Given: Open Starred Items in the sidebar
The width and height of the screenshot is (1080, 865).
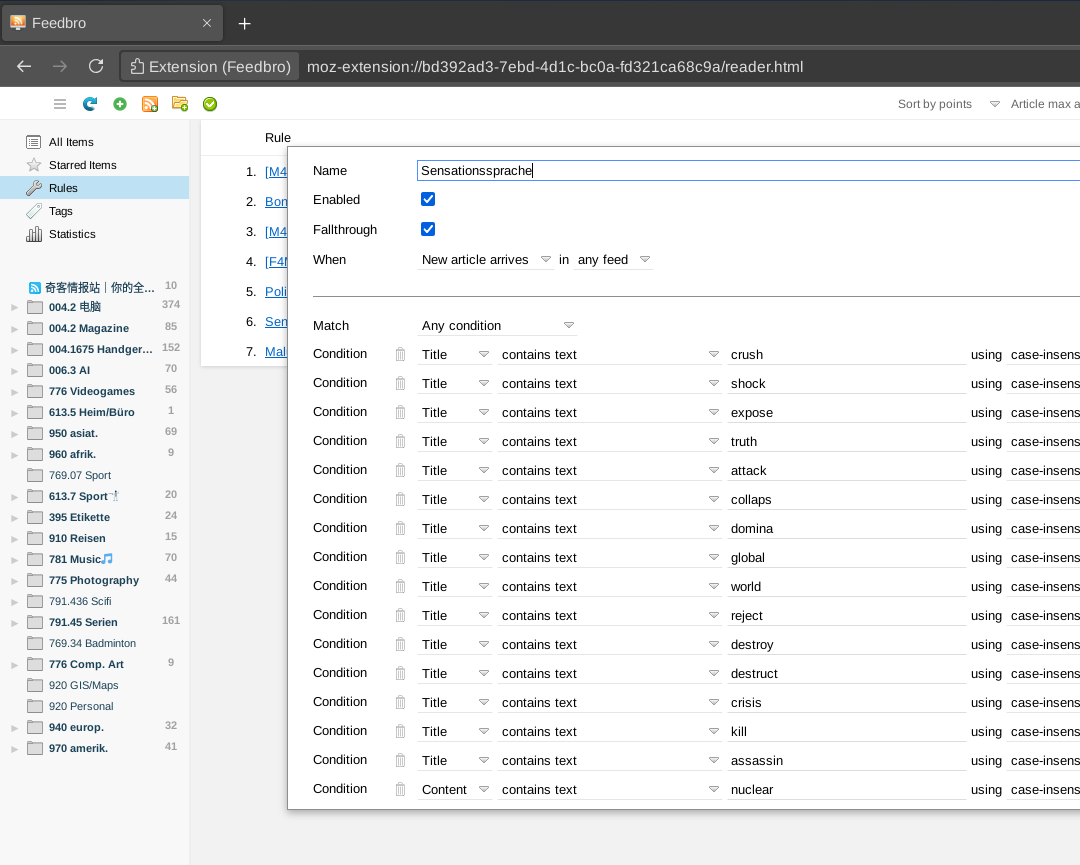Looking at the screenshot, I should click(x=82, y=165).
